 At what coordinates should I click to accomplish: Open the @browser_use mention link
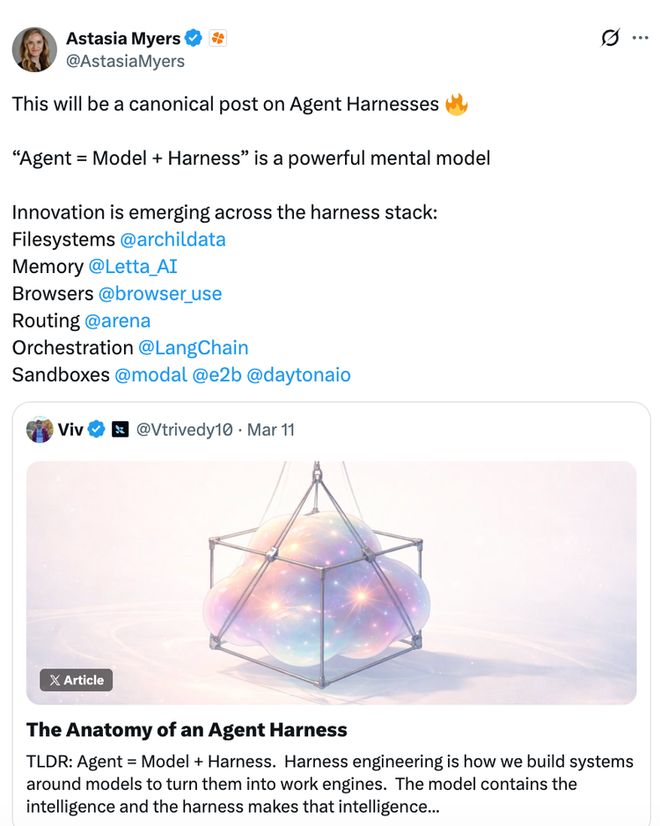(x=160, y=294)
